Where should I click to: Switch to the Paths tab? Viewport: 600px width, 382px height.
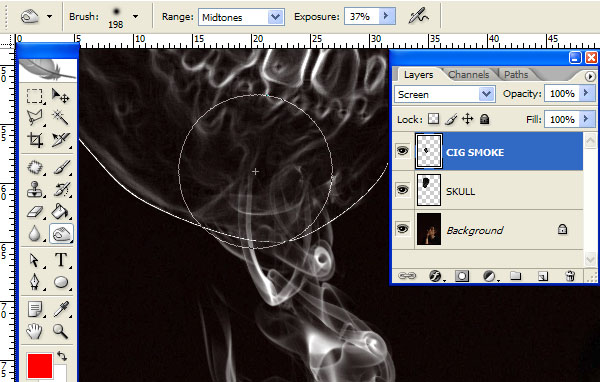pos(516,74)
